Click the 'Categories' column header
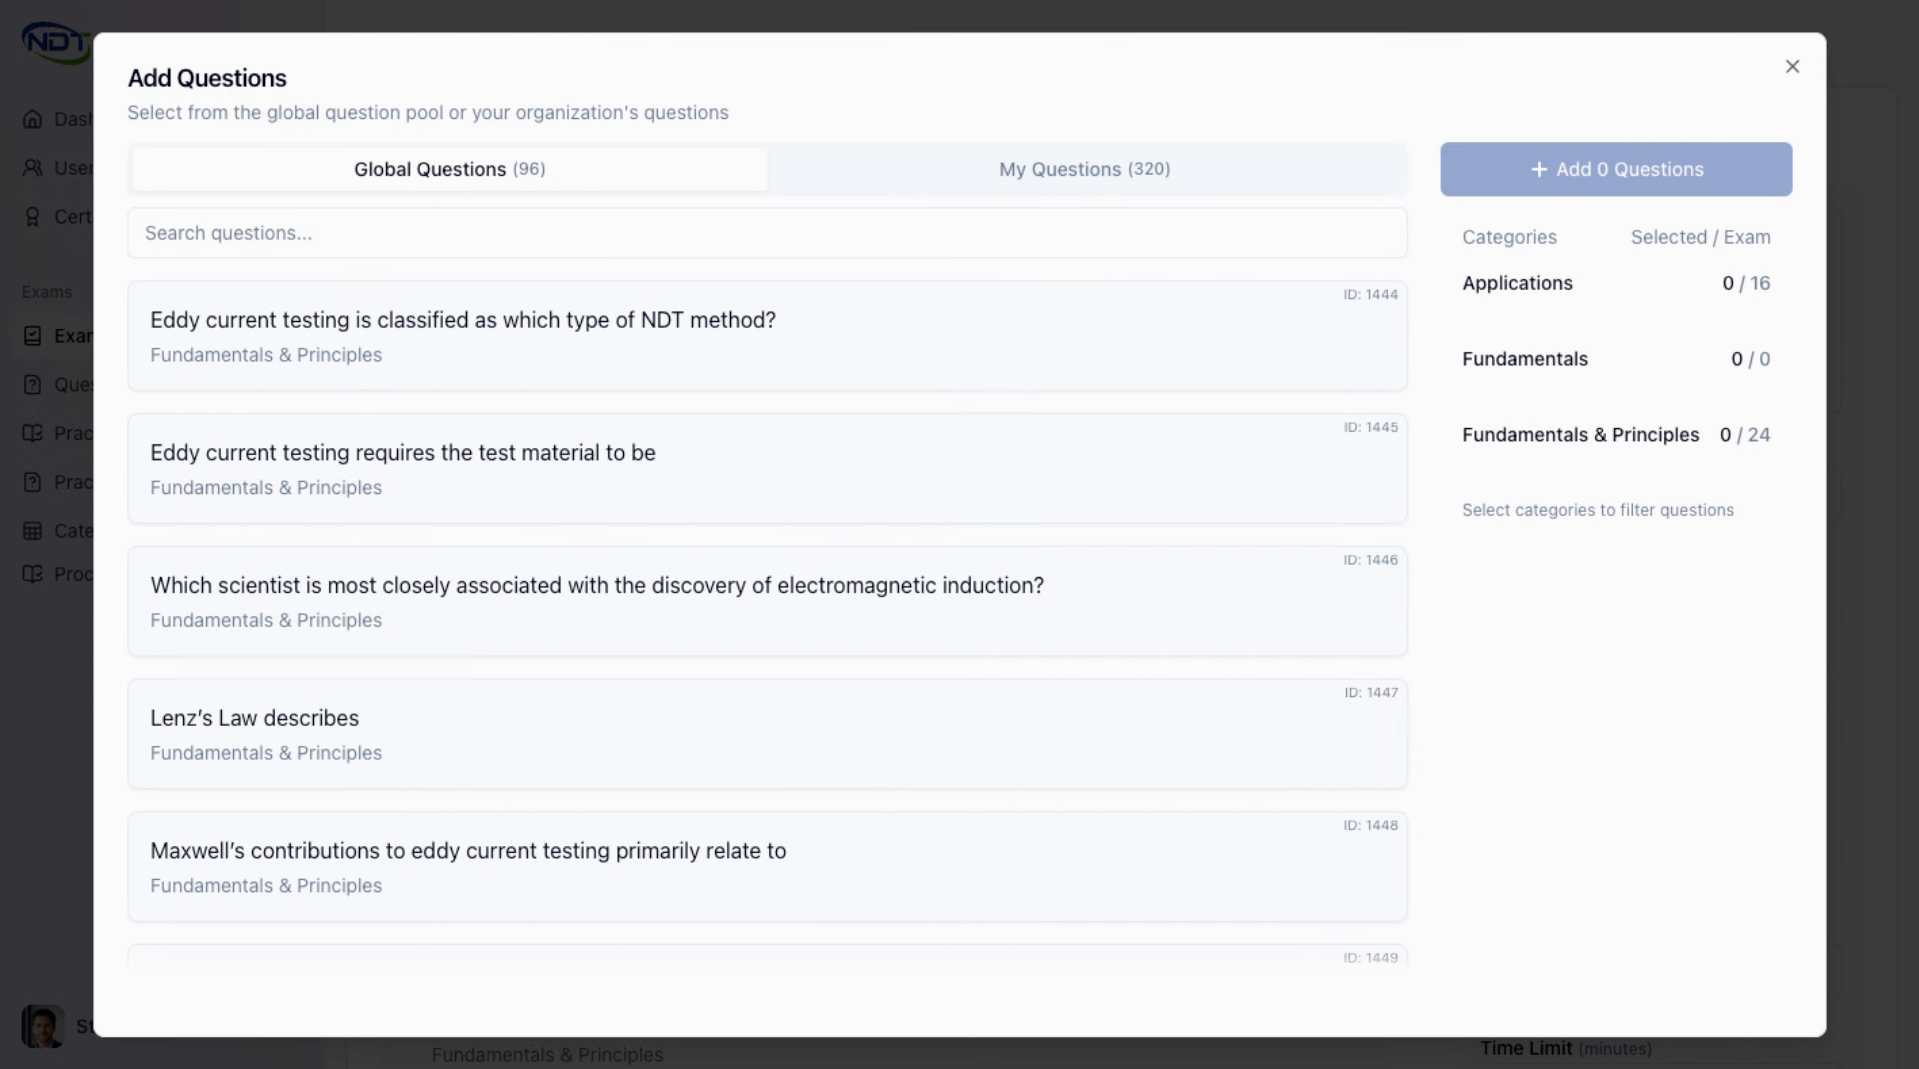The width and height of the screenshot is (1919, 1069). click(x=1509, y=237)
